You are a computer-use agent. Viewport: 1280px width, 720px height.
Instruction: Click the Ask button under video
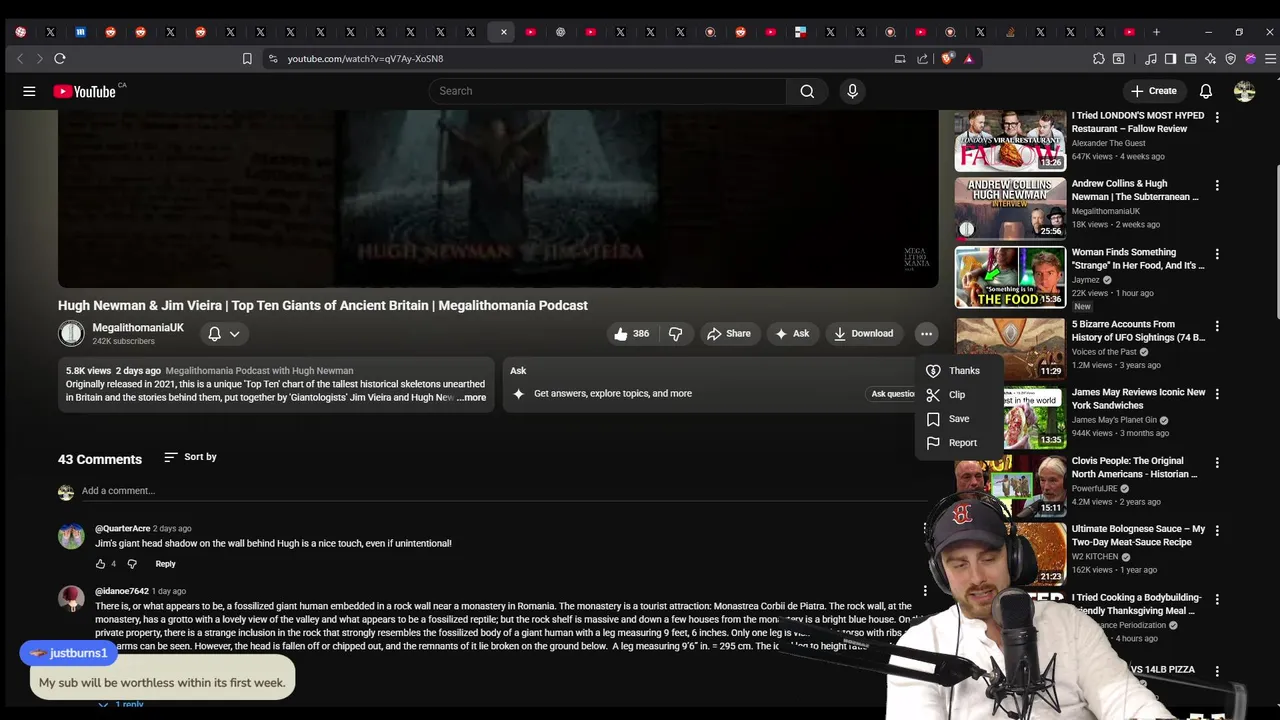coord(791,334)
